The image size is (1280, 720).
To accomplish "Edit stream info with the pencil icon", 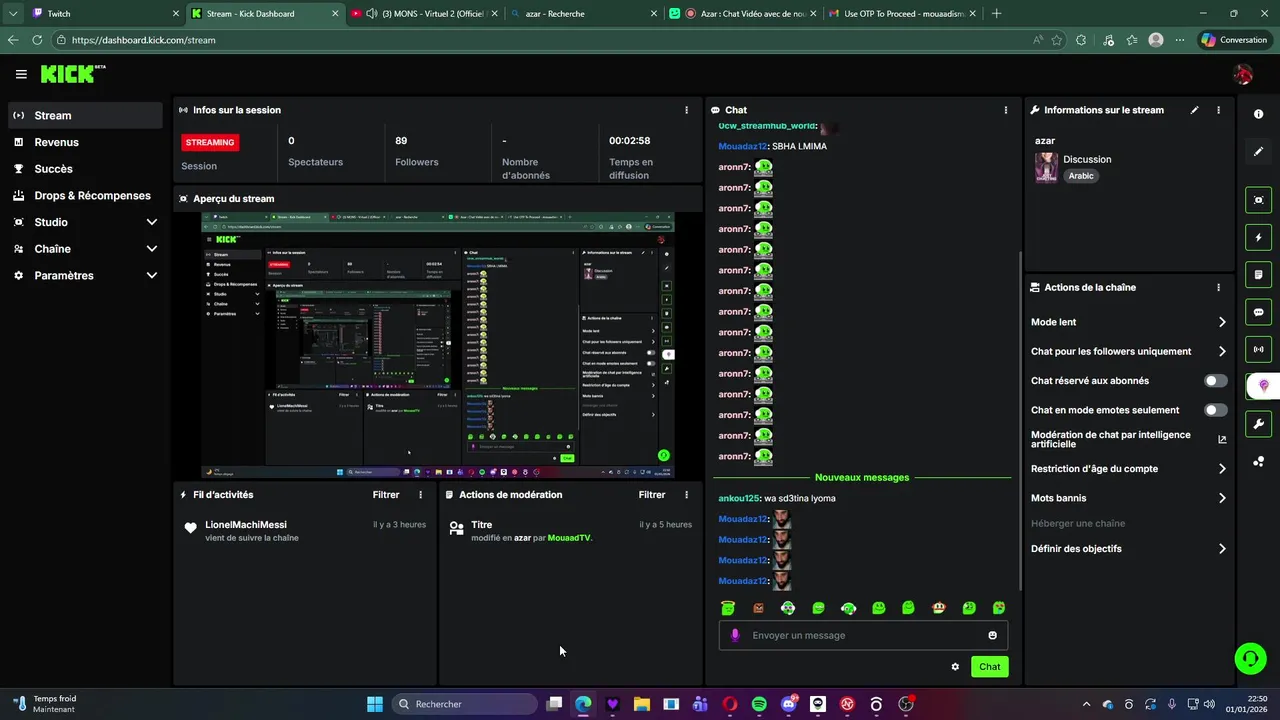I will pos(1194,110).
